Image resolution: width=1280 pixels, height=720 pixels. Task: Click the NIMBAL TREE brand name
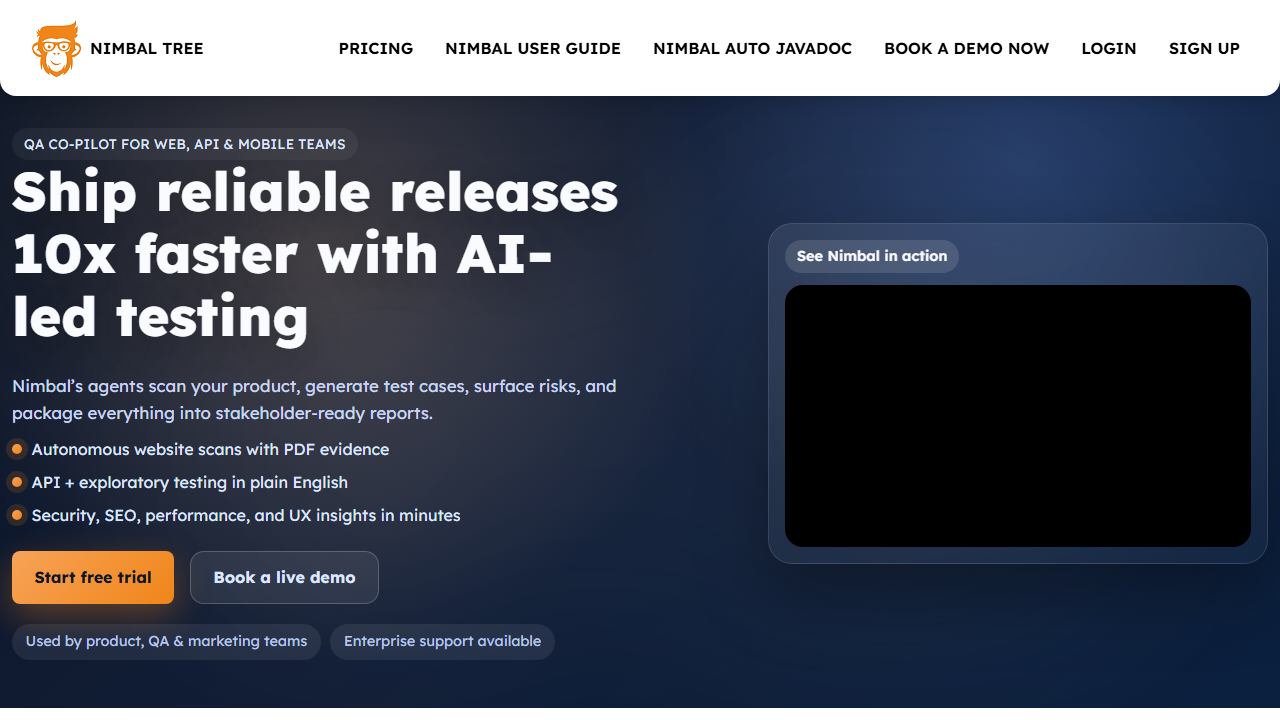coord(146,48)
